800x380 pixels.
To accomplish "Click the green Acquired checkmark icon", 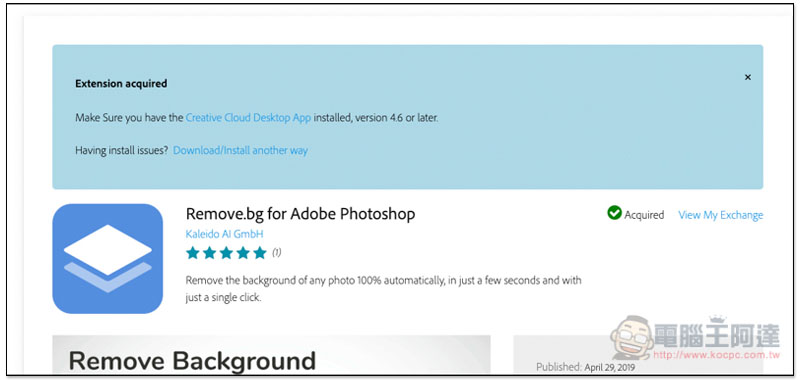I will 614,213.
